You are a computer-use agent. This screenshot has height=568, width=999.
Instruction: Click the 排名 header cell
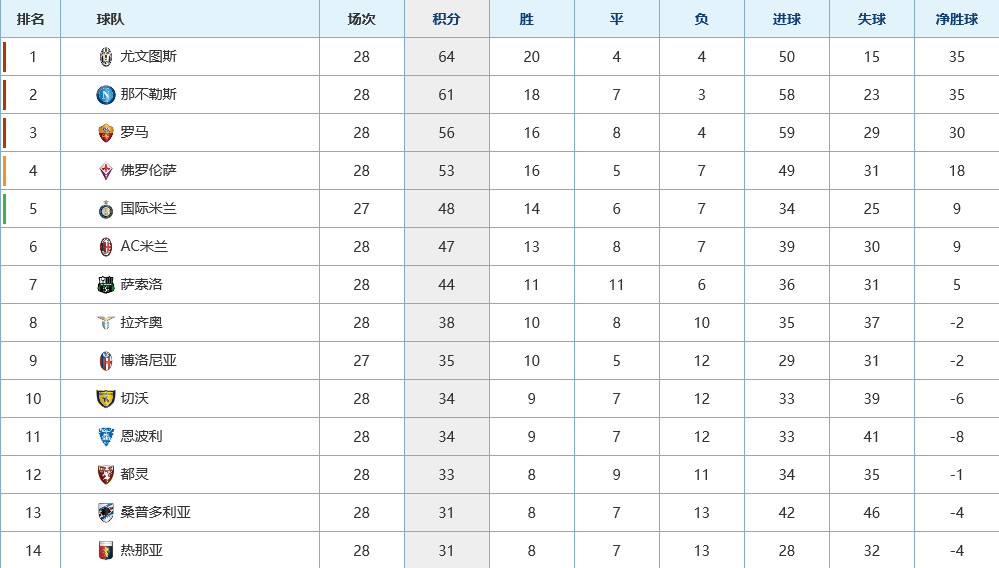coord(31,19)
